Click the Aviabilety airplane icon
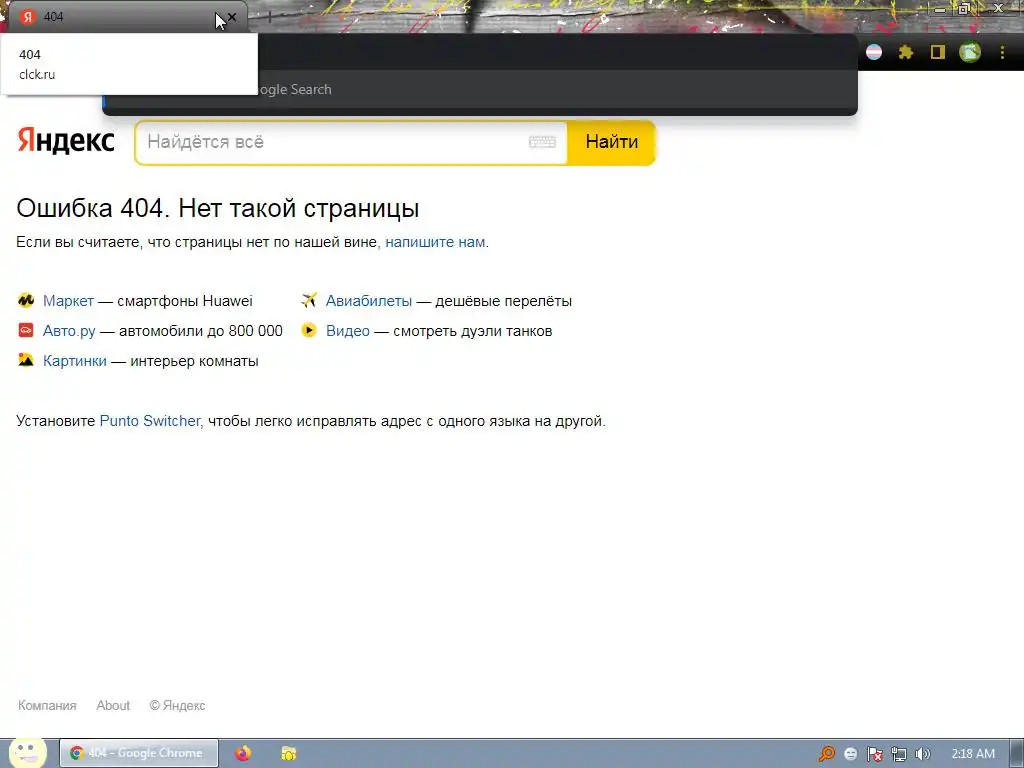Screen dimensions: 1024x768 (309, 300)
